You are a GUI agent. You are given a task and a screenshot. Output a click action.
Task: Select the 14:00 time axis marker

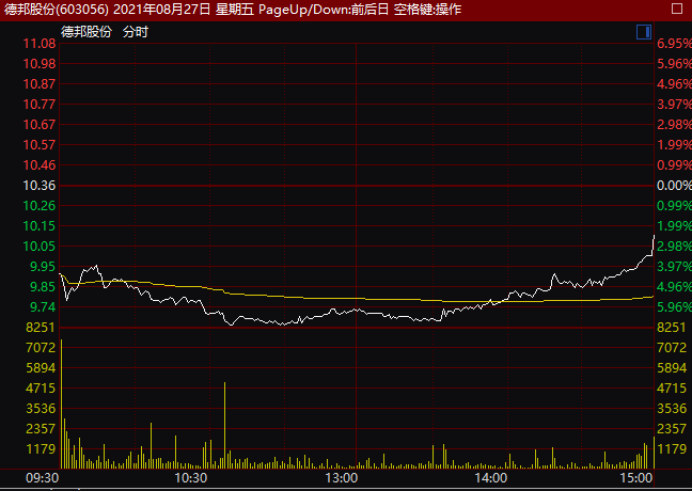tap(490, 479)
